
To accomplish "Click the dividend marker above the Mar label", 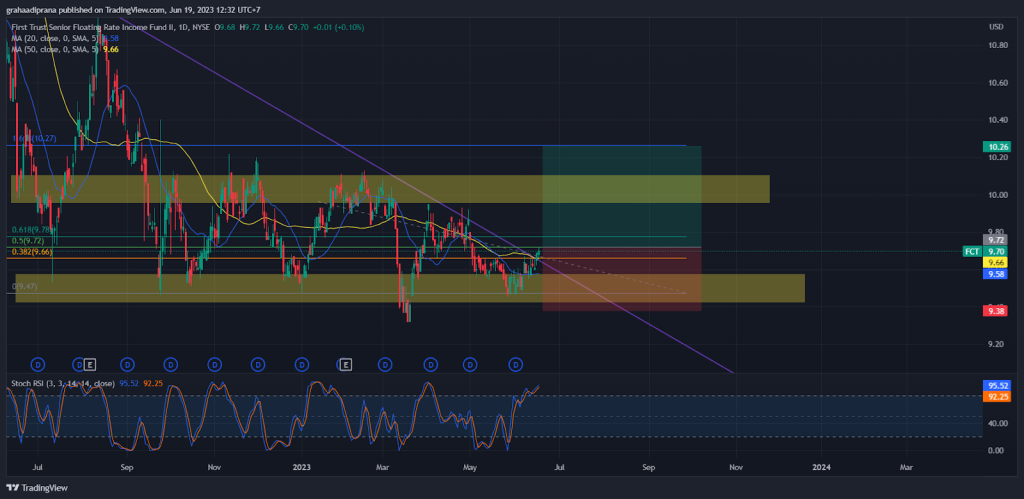I will [385, 364].
